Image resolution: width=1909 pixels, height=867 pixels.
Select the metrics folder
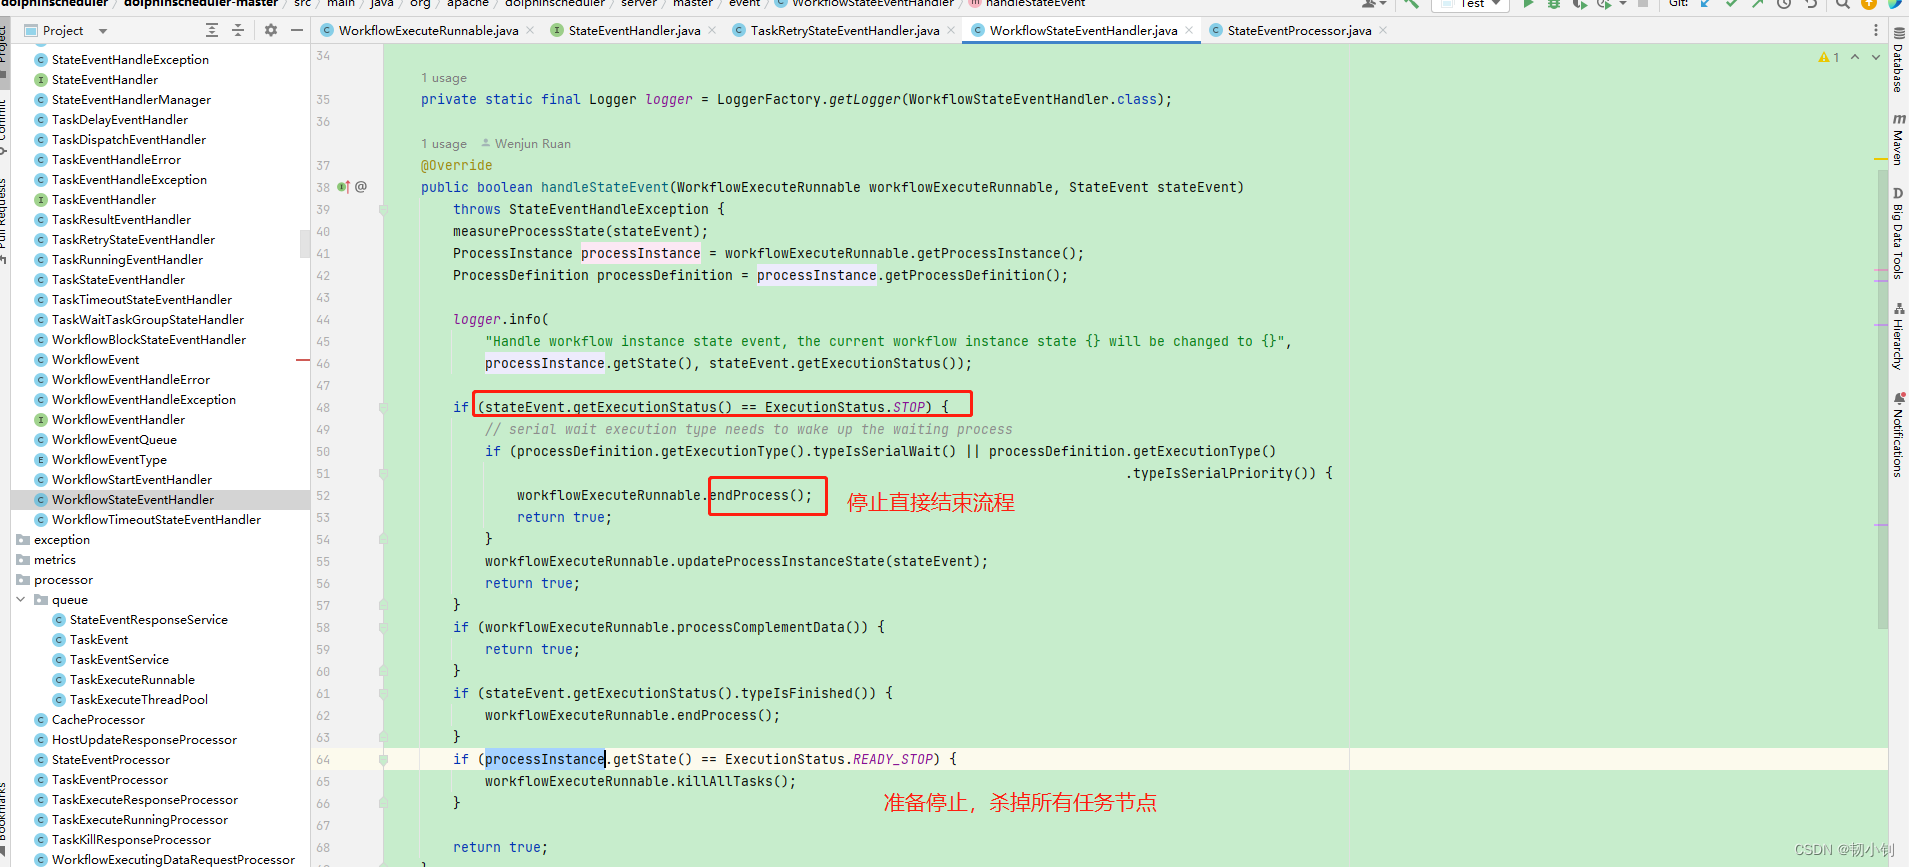pyautogui.click(x=55, y=560)
